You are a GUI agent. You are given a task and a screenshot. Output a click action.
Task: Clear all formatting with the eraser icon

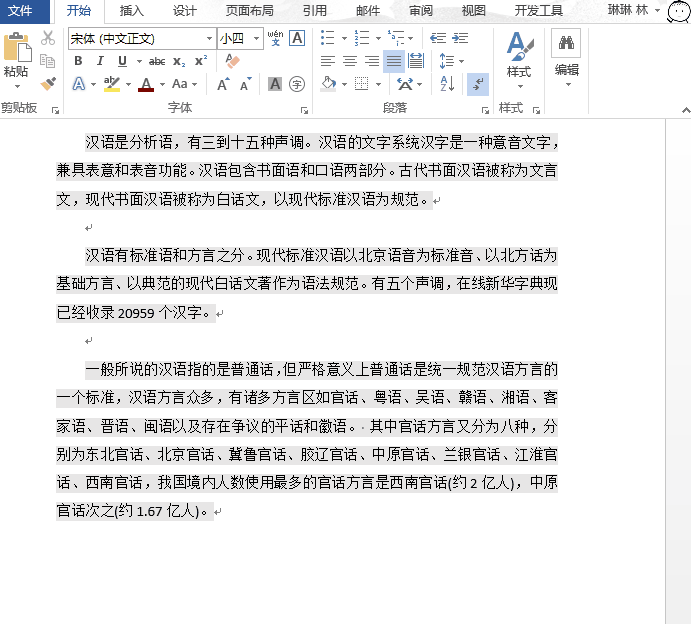coord(232,61)
